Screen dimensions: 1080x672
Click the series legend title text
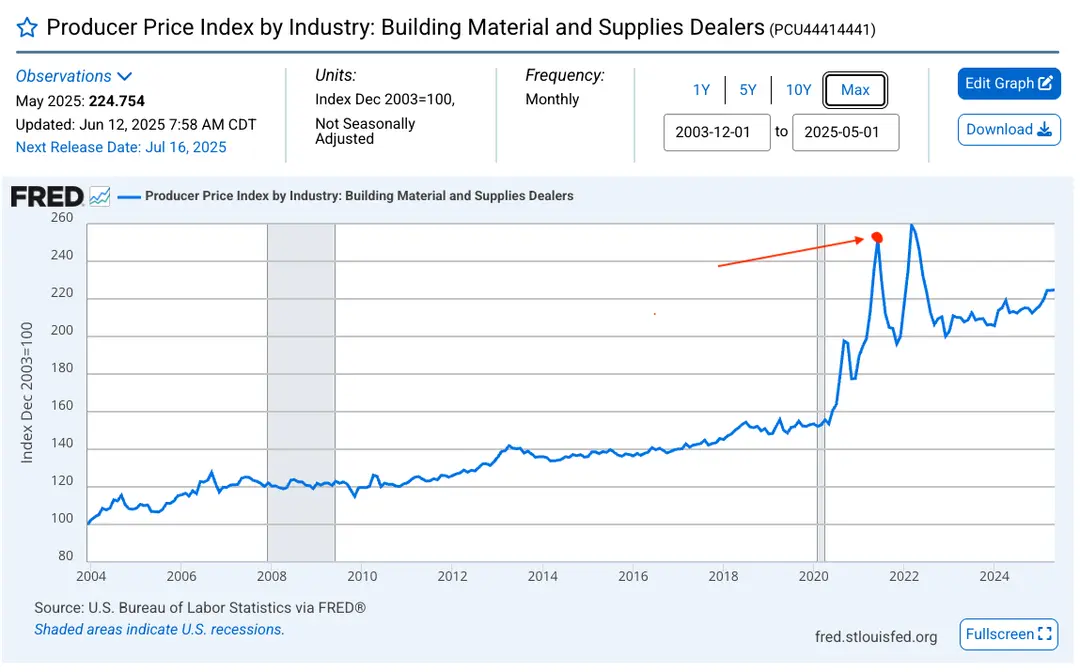tap(359, 196)
